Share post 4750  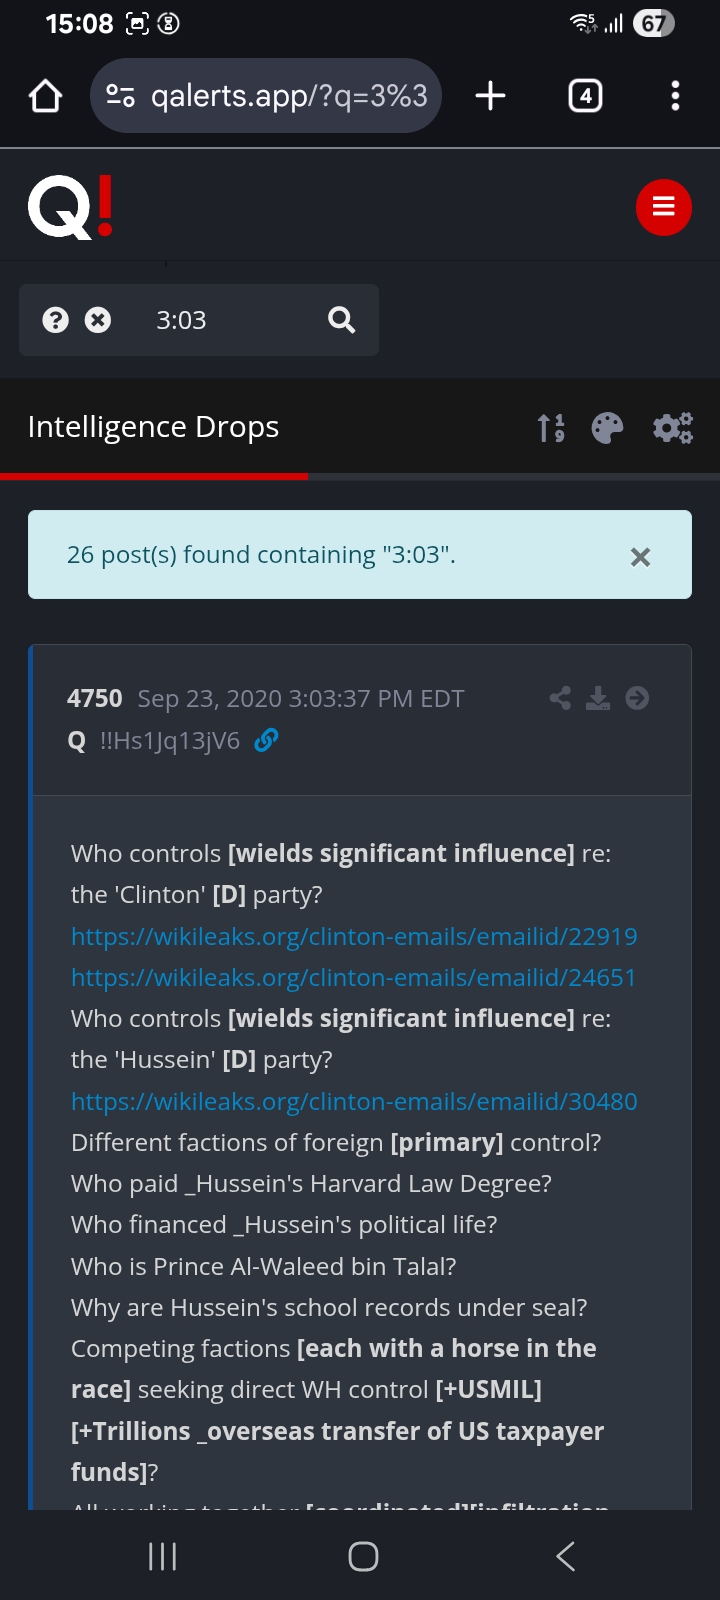pos(560,698)
